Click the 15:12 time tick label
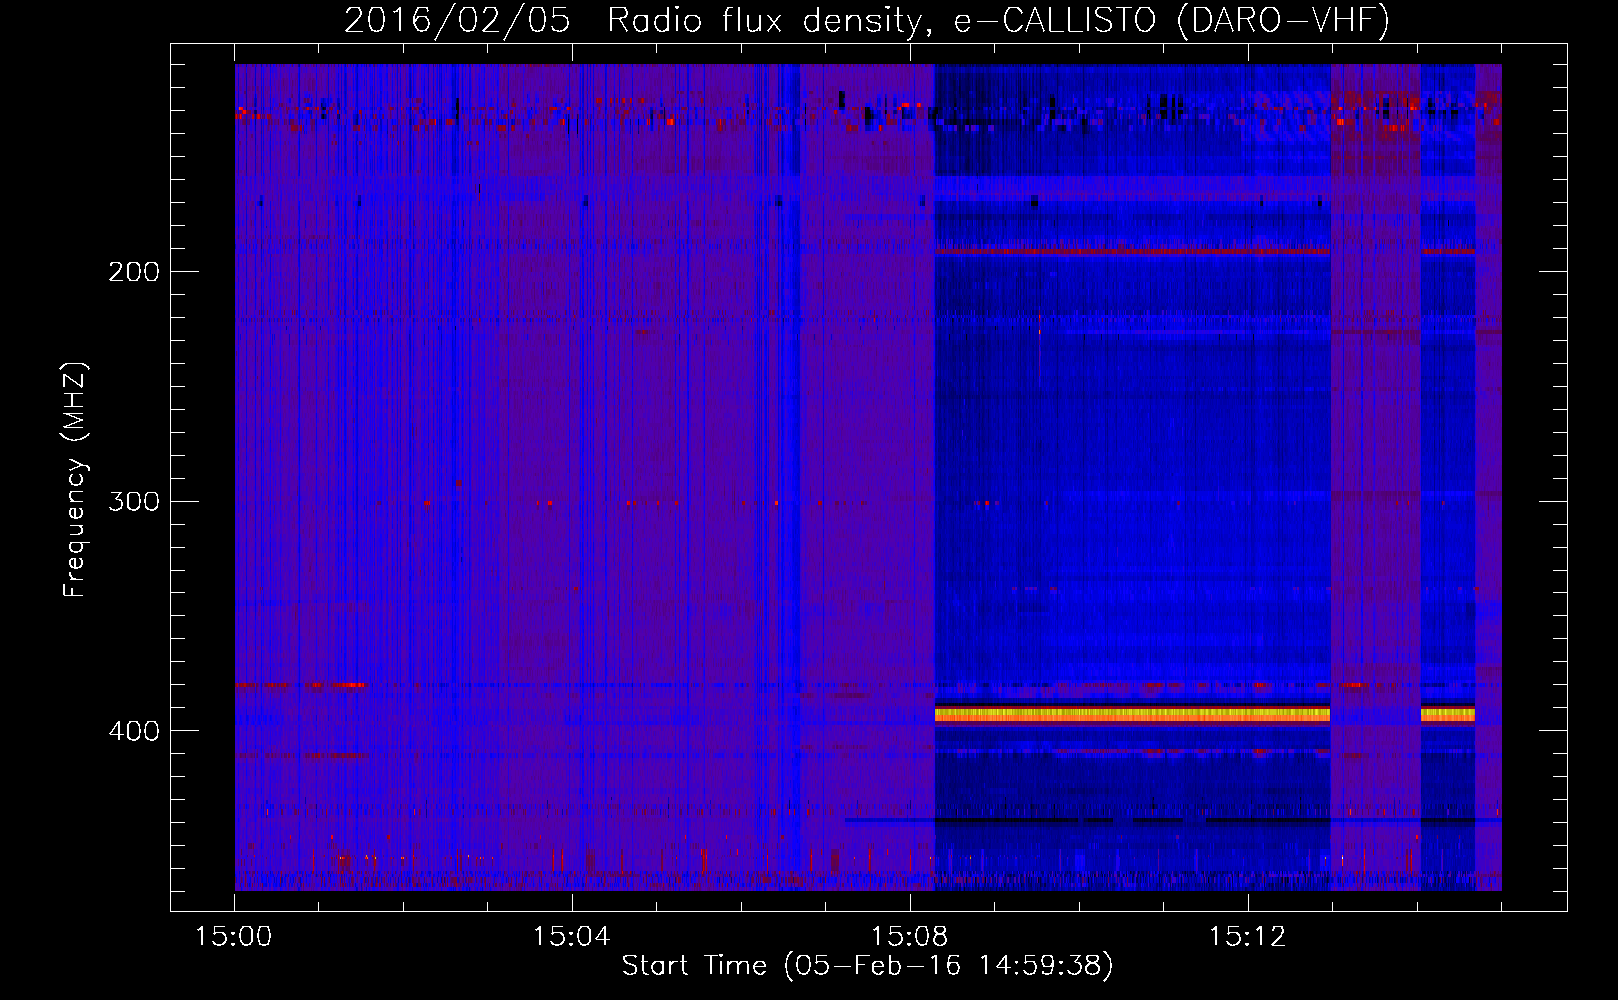 tap(1247, 936)
